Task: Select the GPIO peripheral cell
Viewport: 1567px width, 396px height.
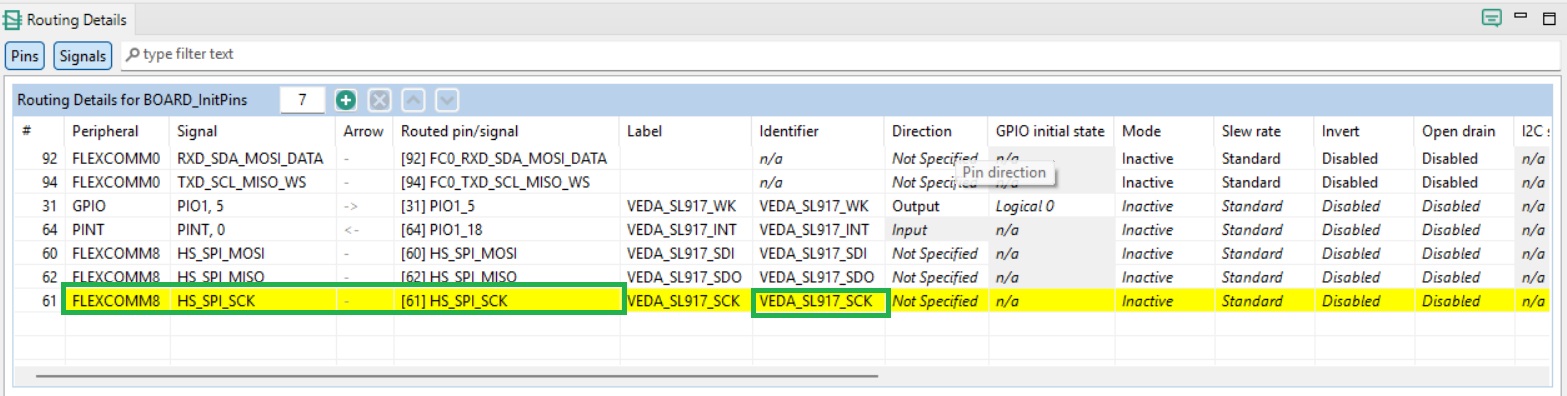Action: (117, 206)
